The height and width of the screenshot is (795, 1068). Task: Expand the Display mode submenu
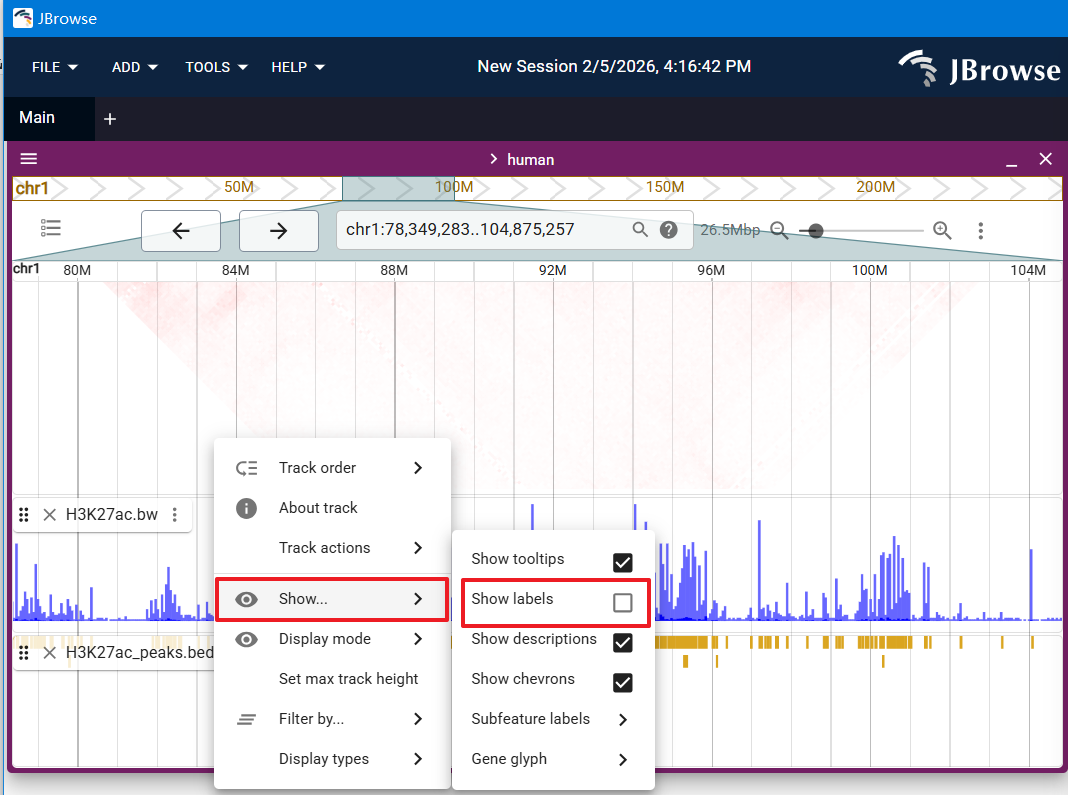click(332, 639)
